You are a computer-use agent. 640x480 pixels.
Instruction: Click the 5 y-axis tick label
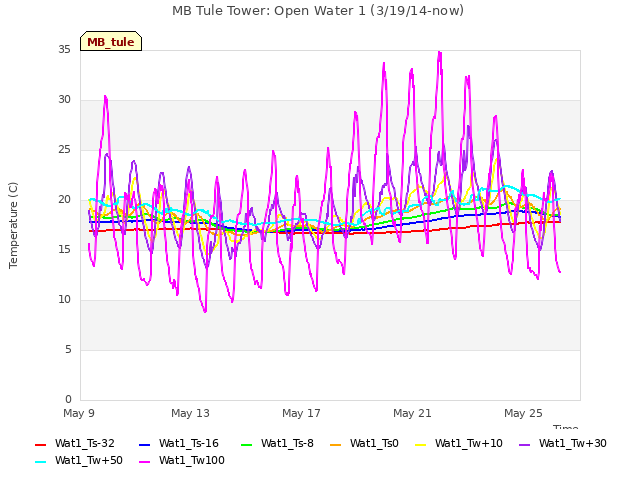click(68, 349)
